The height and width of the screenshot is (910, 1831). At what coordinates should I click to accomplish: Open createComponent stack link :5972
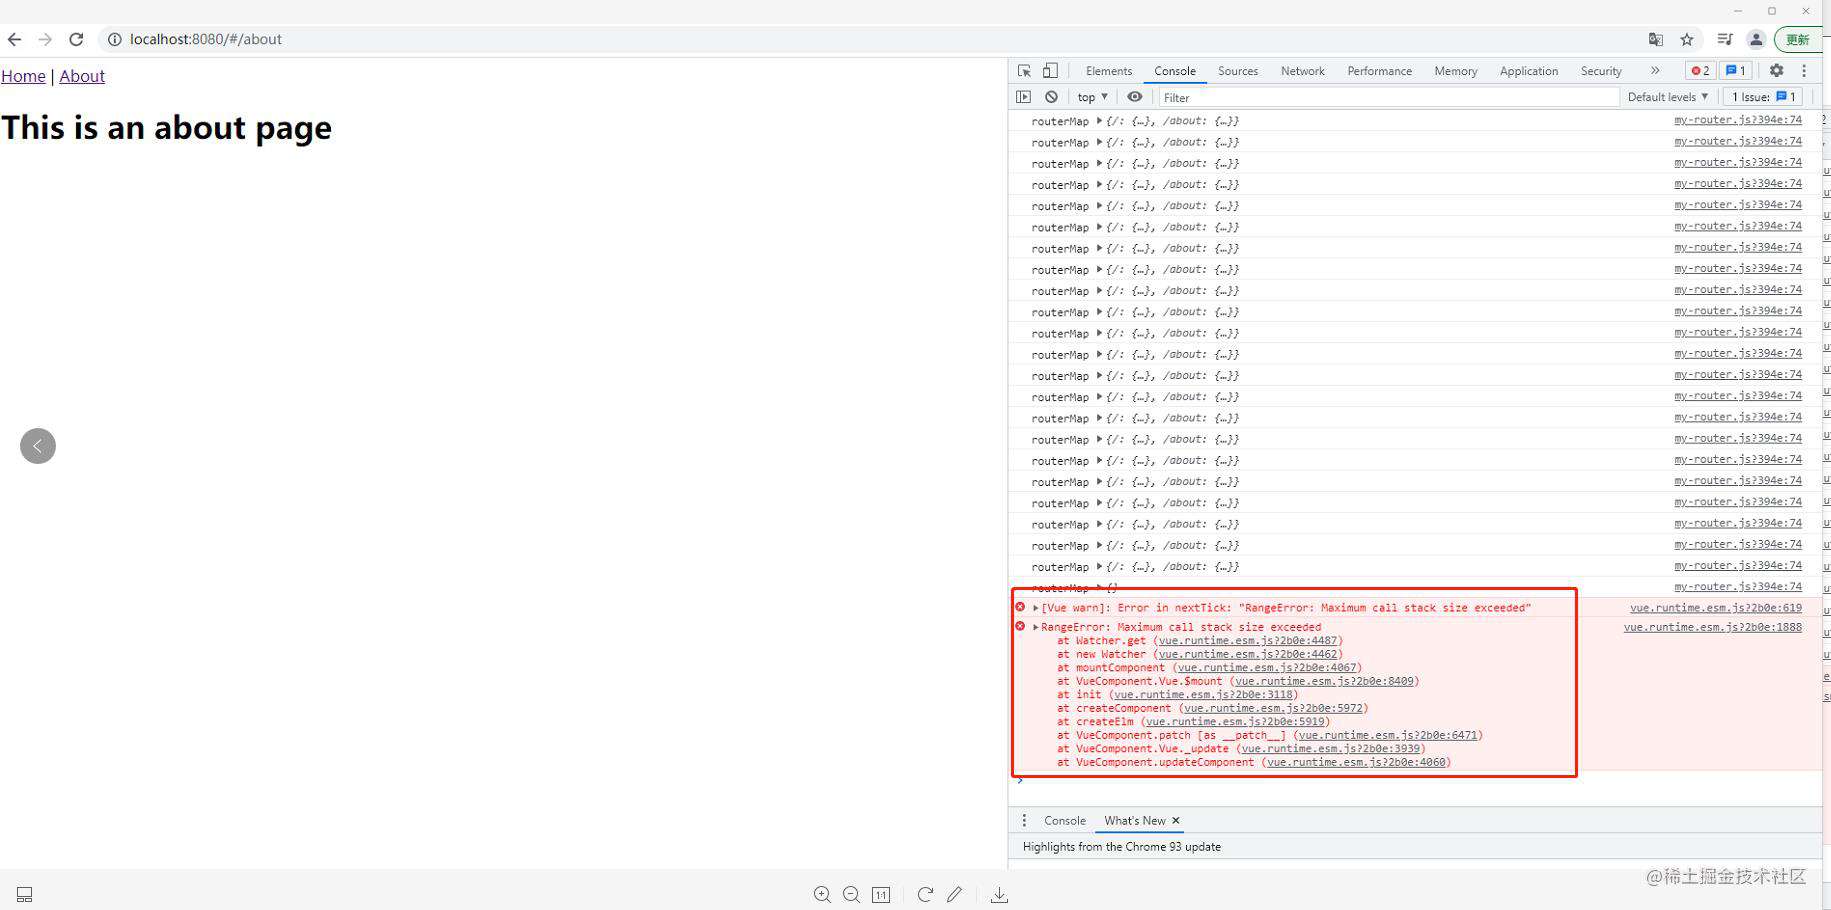(1273, 708)
